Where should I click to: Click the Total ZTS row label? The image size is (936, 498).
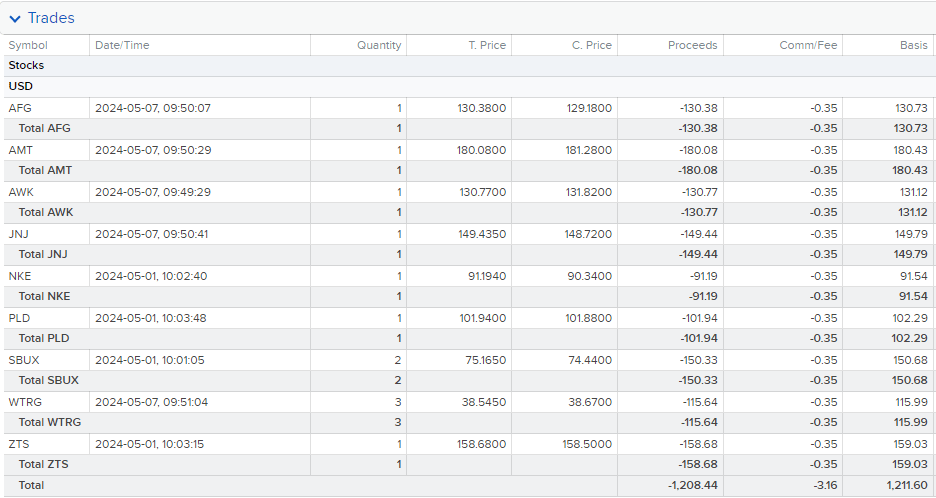44,464
